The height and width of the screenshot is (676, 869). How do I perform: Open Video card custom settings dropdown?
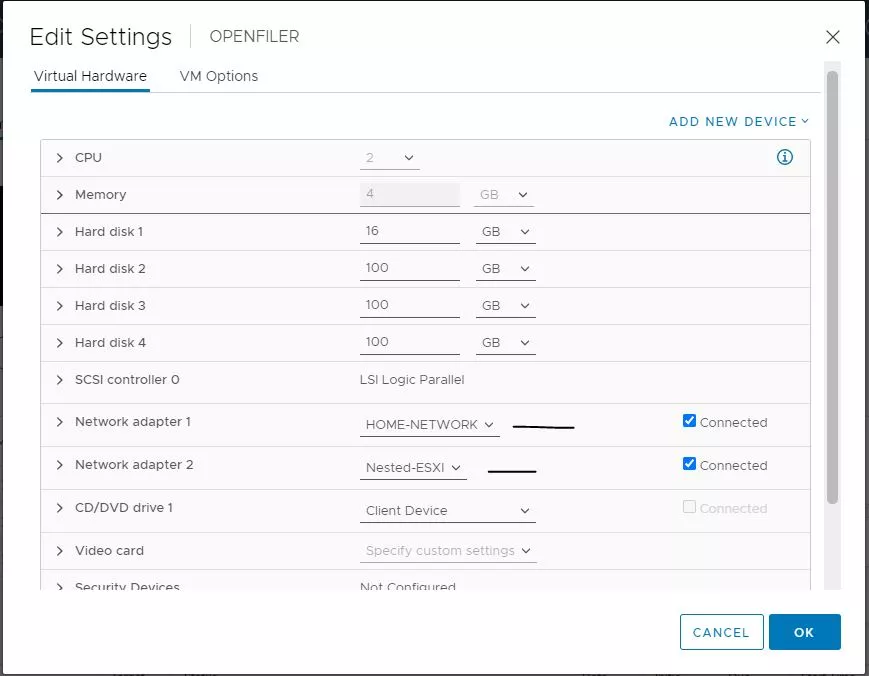(x=448, y=551)
